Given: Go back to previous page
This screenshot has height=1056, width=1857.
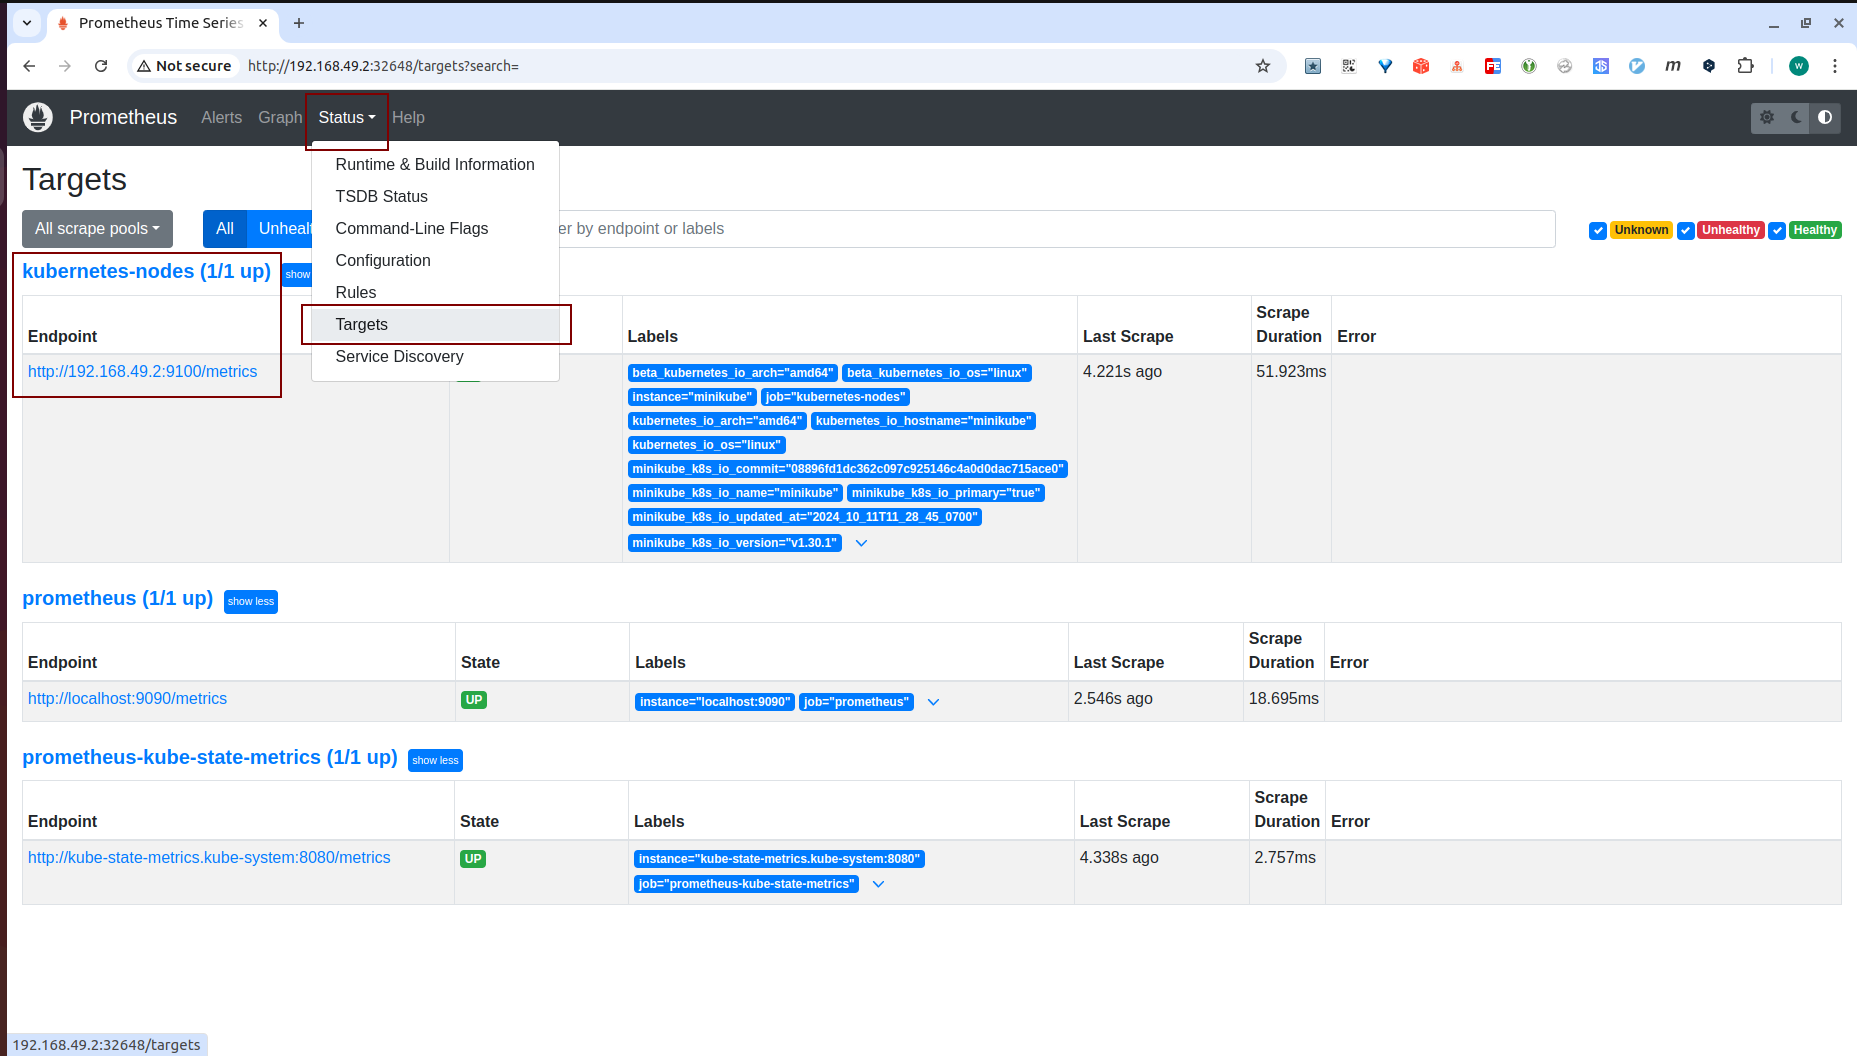Looking at the screenshot, I should (29, 66).
